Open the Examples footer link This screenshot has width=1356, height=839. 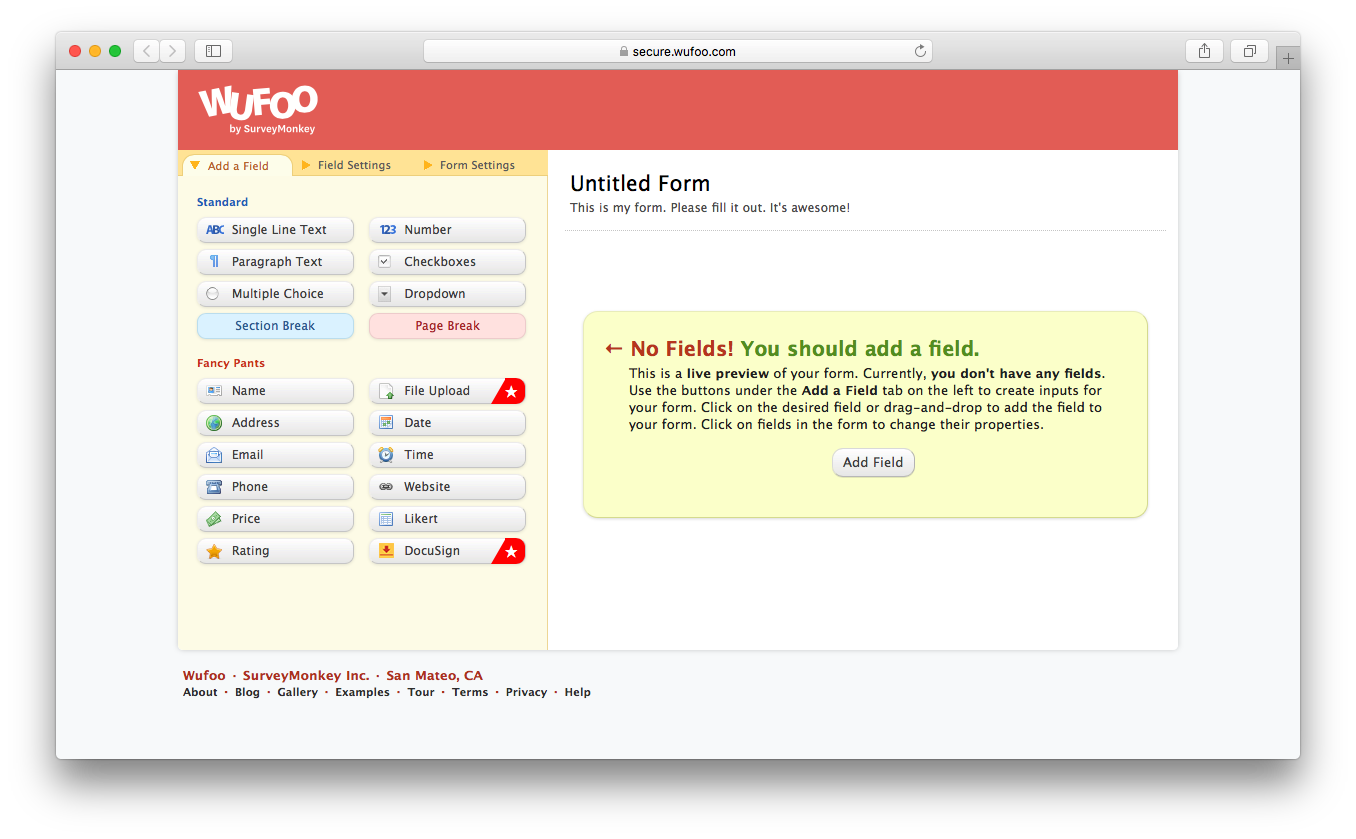click(362, 692)
